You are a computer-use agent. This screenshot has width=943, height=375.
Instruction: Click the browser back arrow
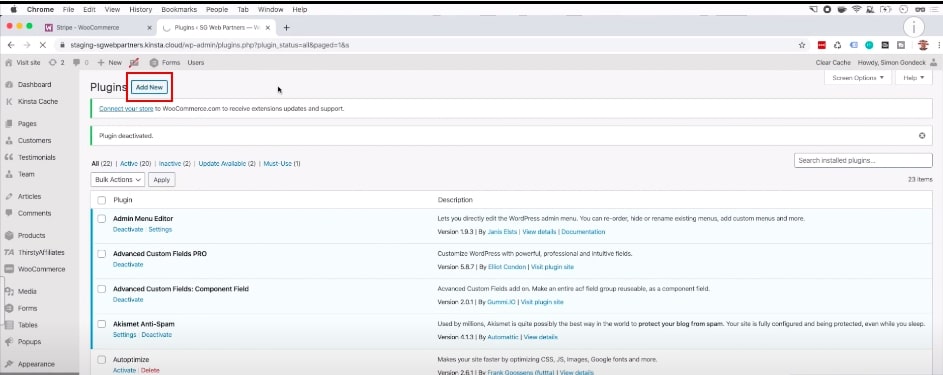click(11, 45)
